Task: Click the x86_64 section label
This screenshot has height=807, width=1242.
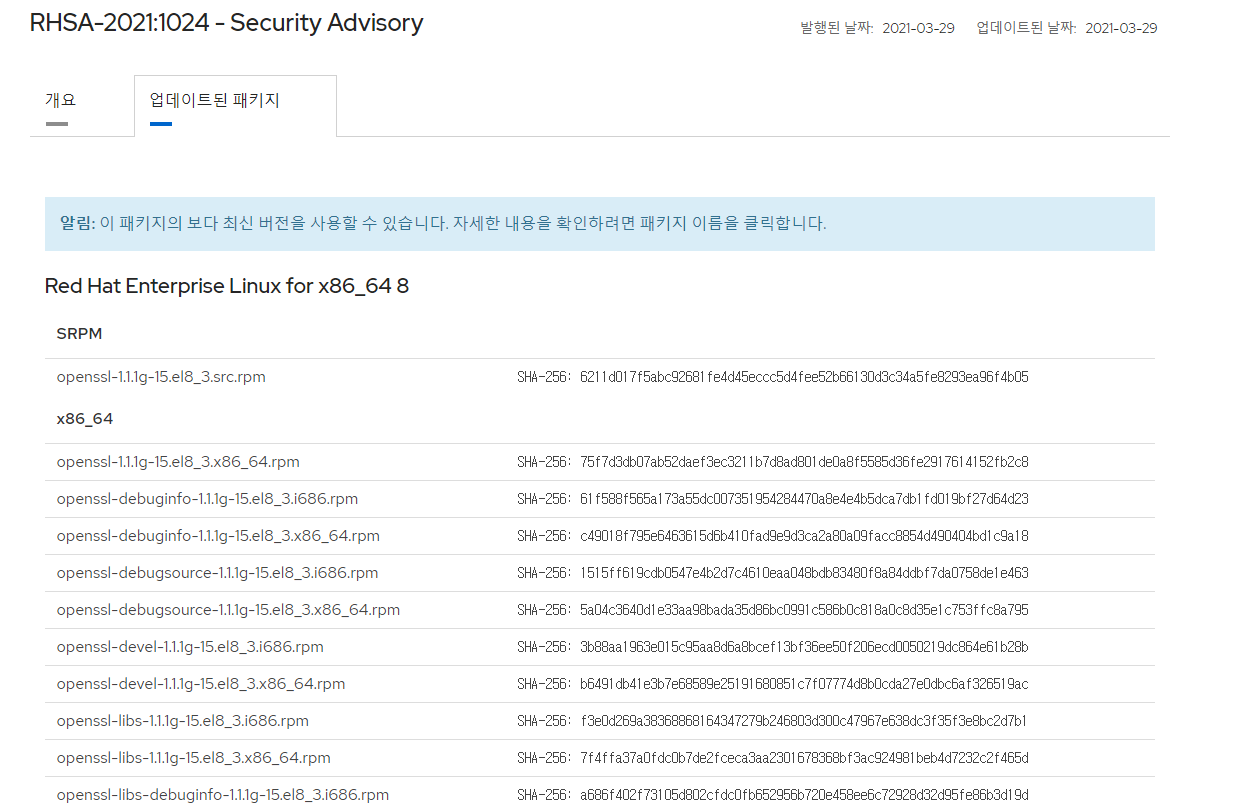Action: [85, 419]
